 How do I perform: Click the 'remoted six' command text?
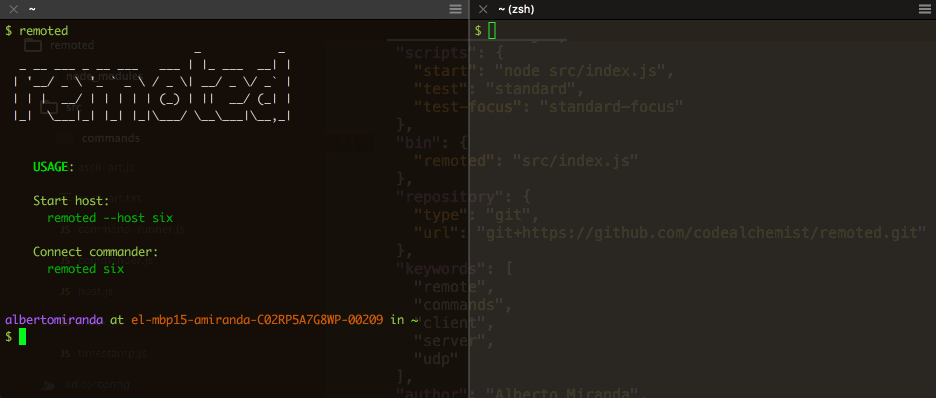[x=85, y=269]
